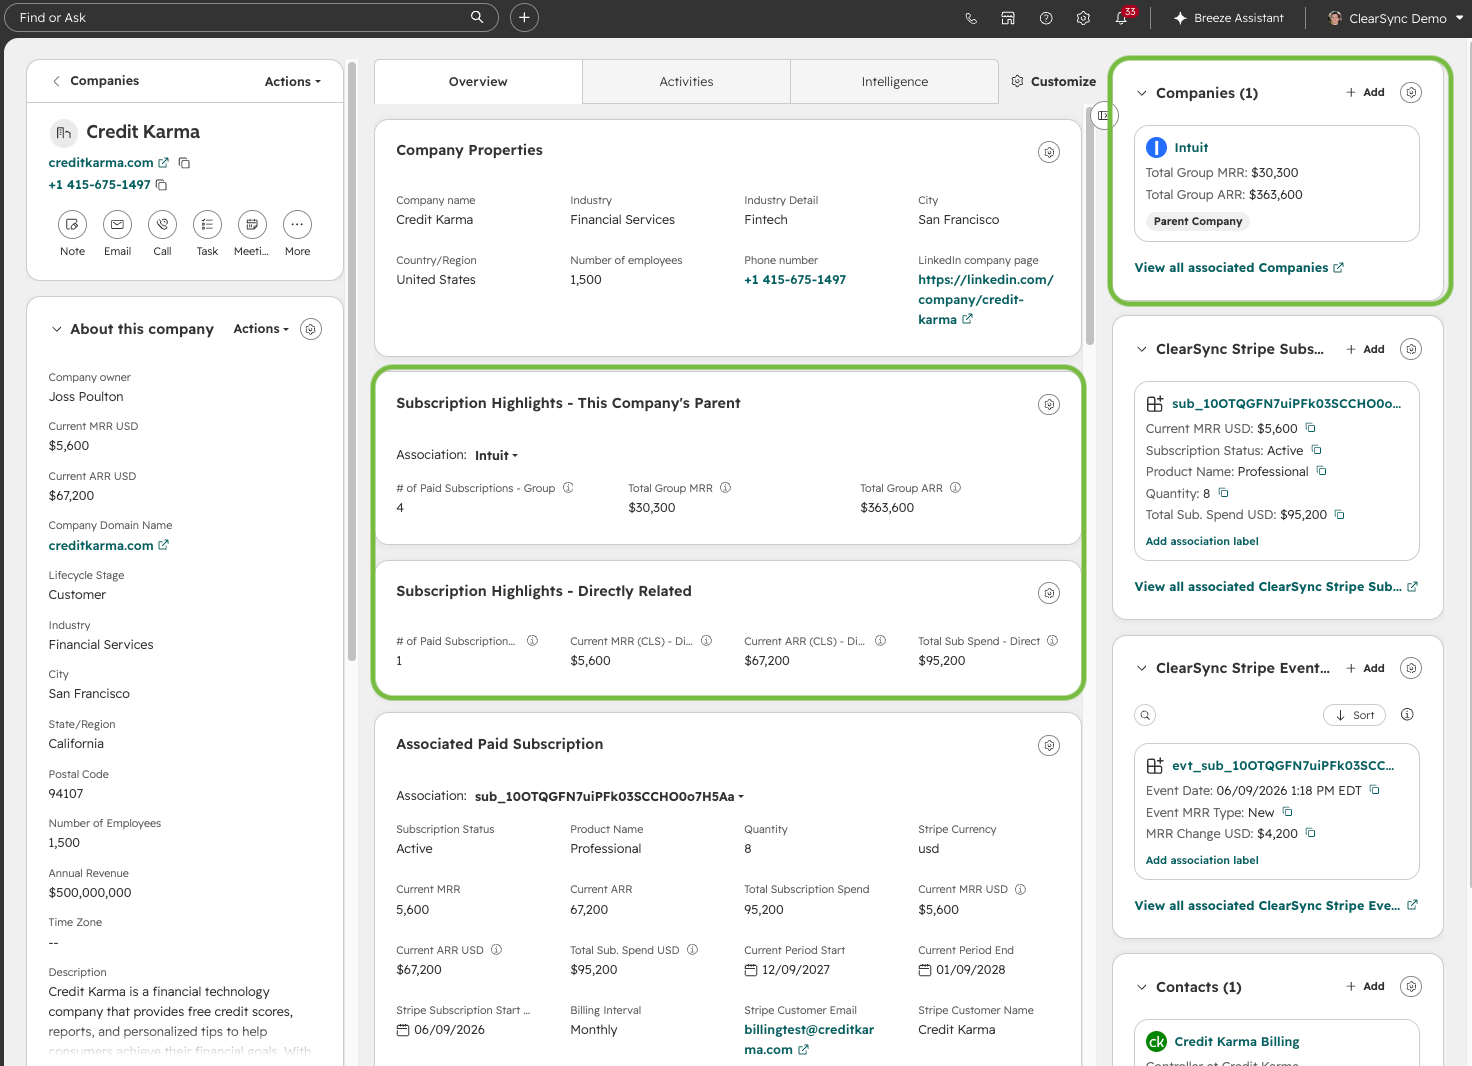The width and height of the screenshot is (1472, 1066).
Task: Open the marketplace icon in top bar
Action: (1008, 18)
